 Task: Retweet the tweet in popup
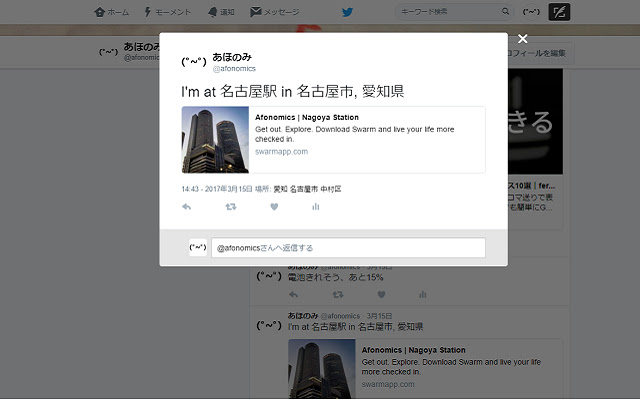coord(231,207)
